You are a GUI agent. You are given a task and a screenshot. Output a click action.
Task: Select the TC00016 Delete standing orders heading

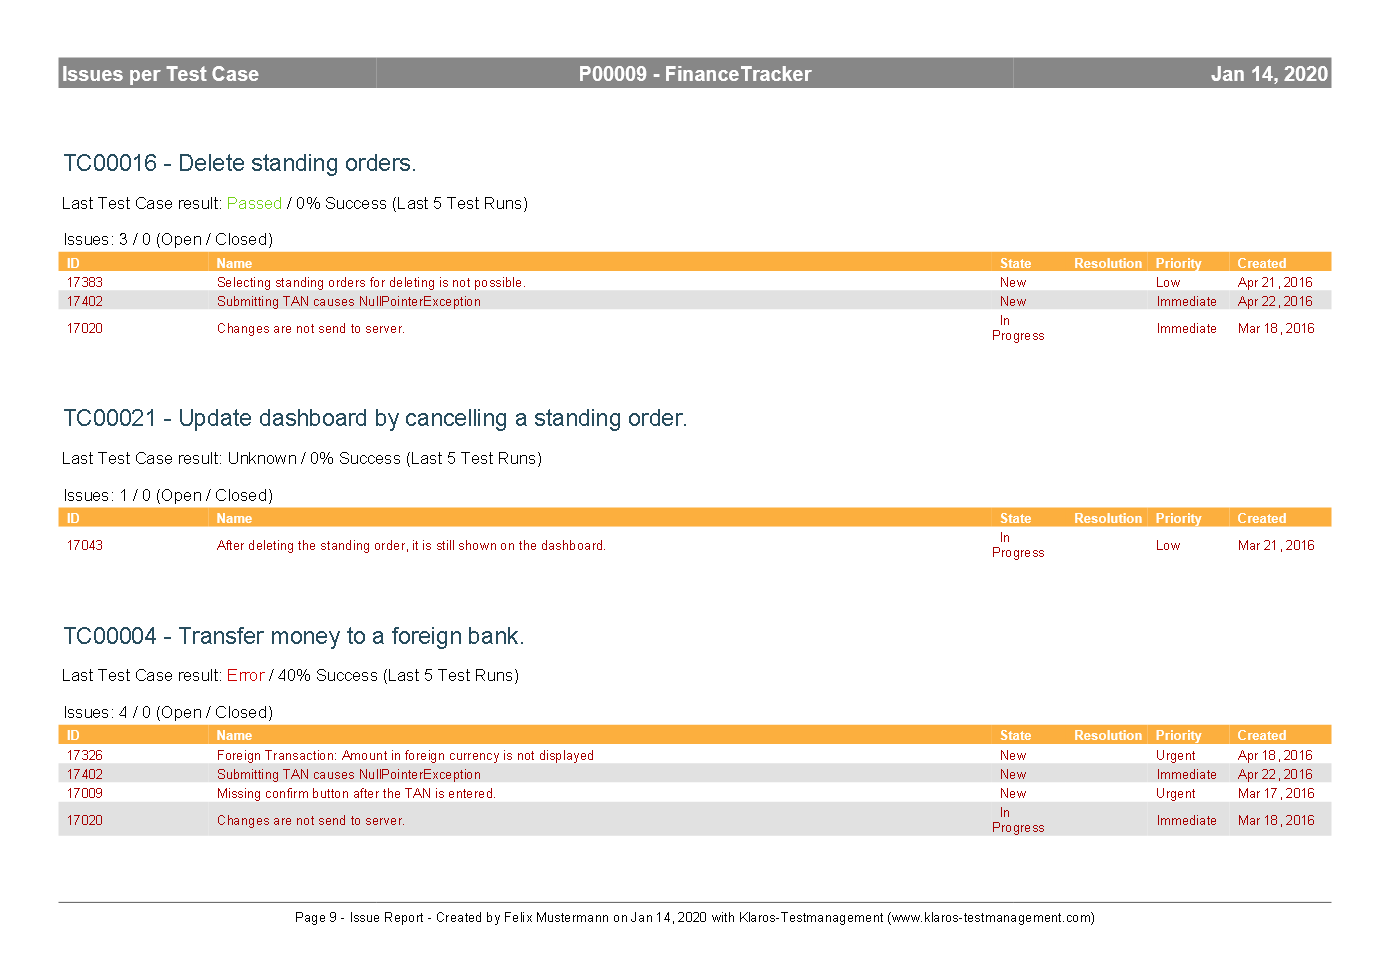[x=239, y=164]
